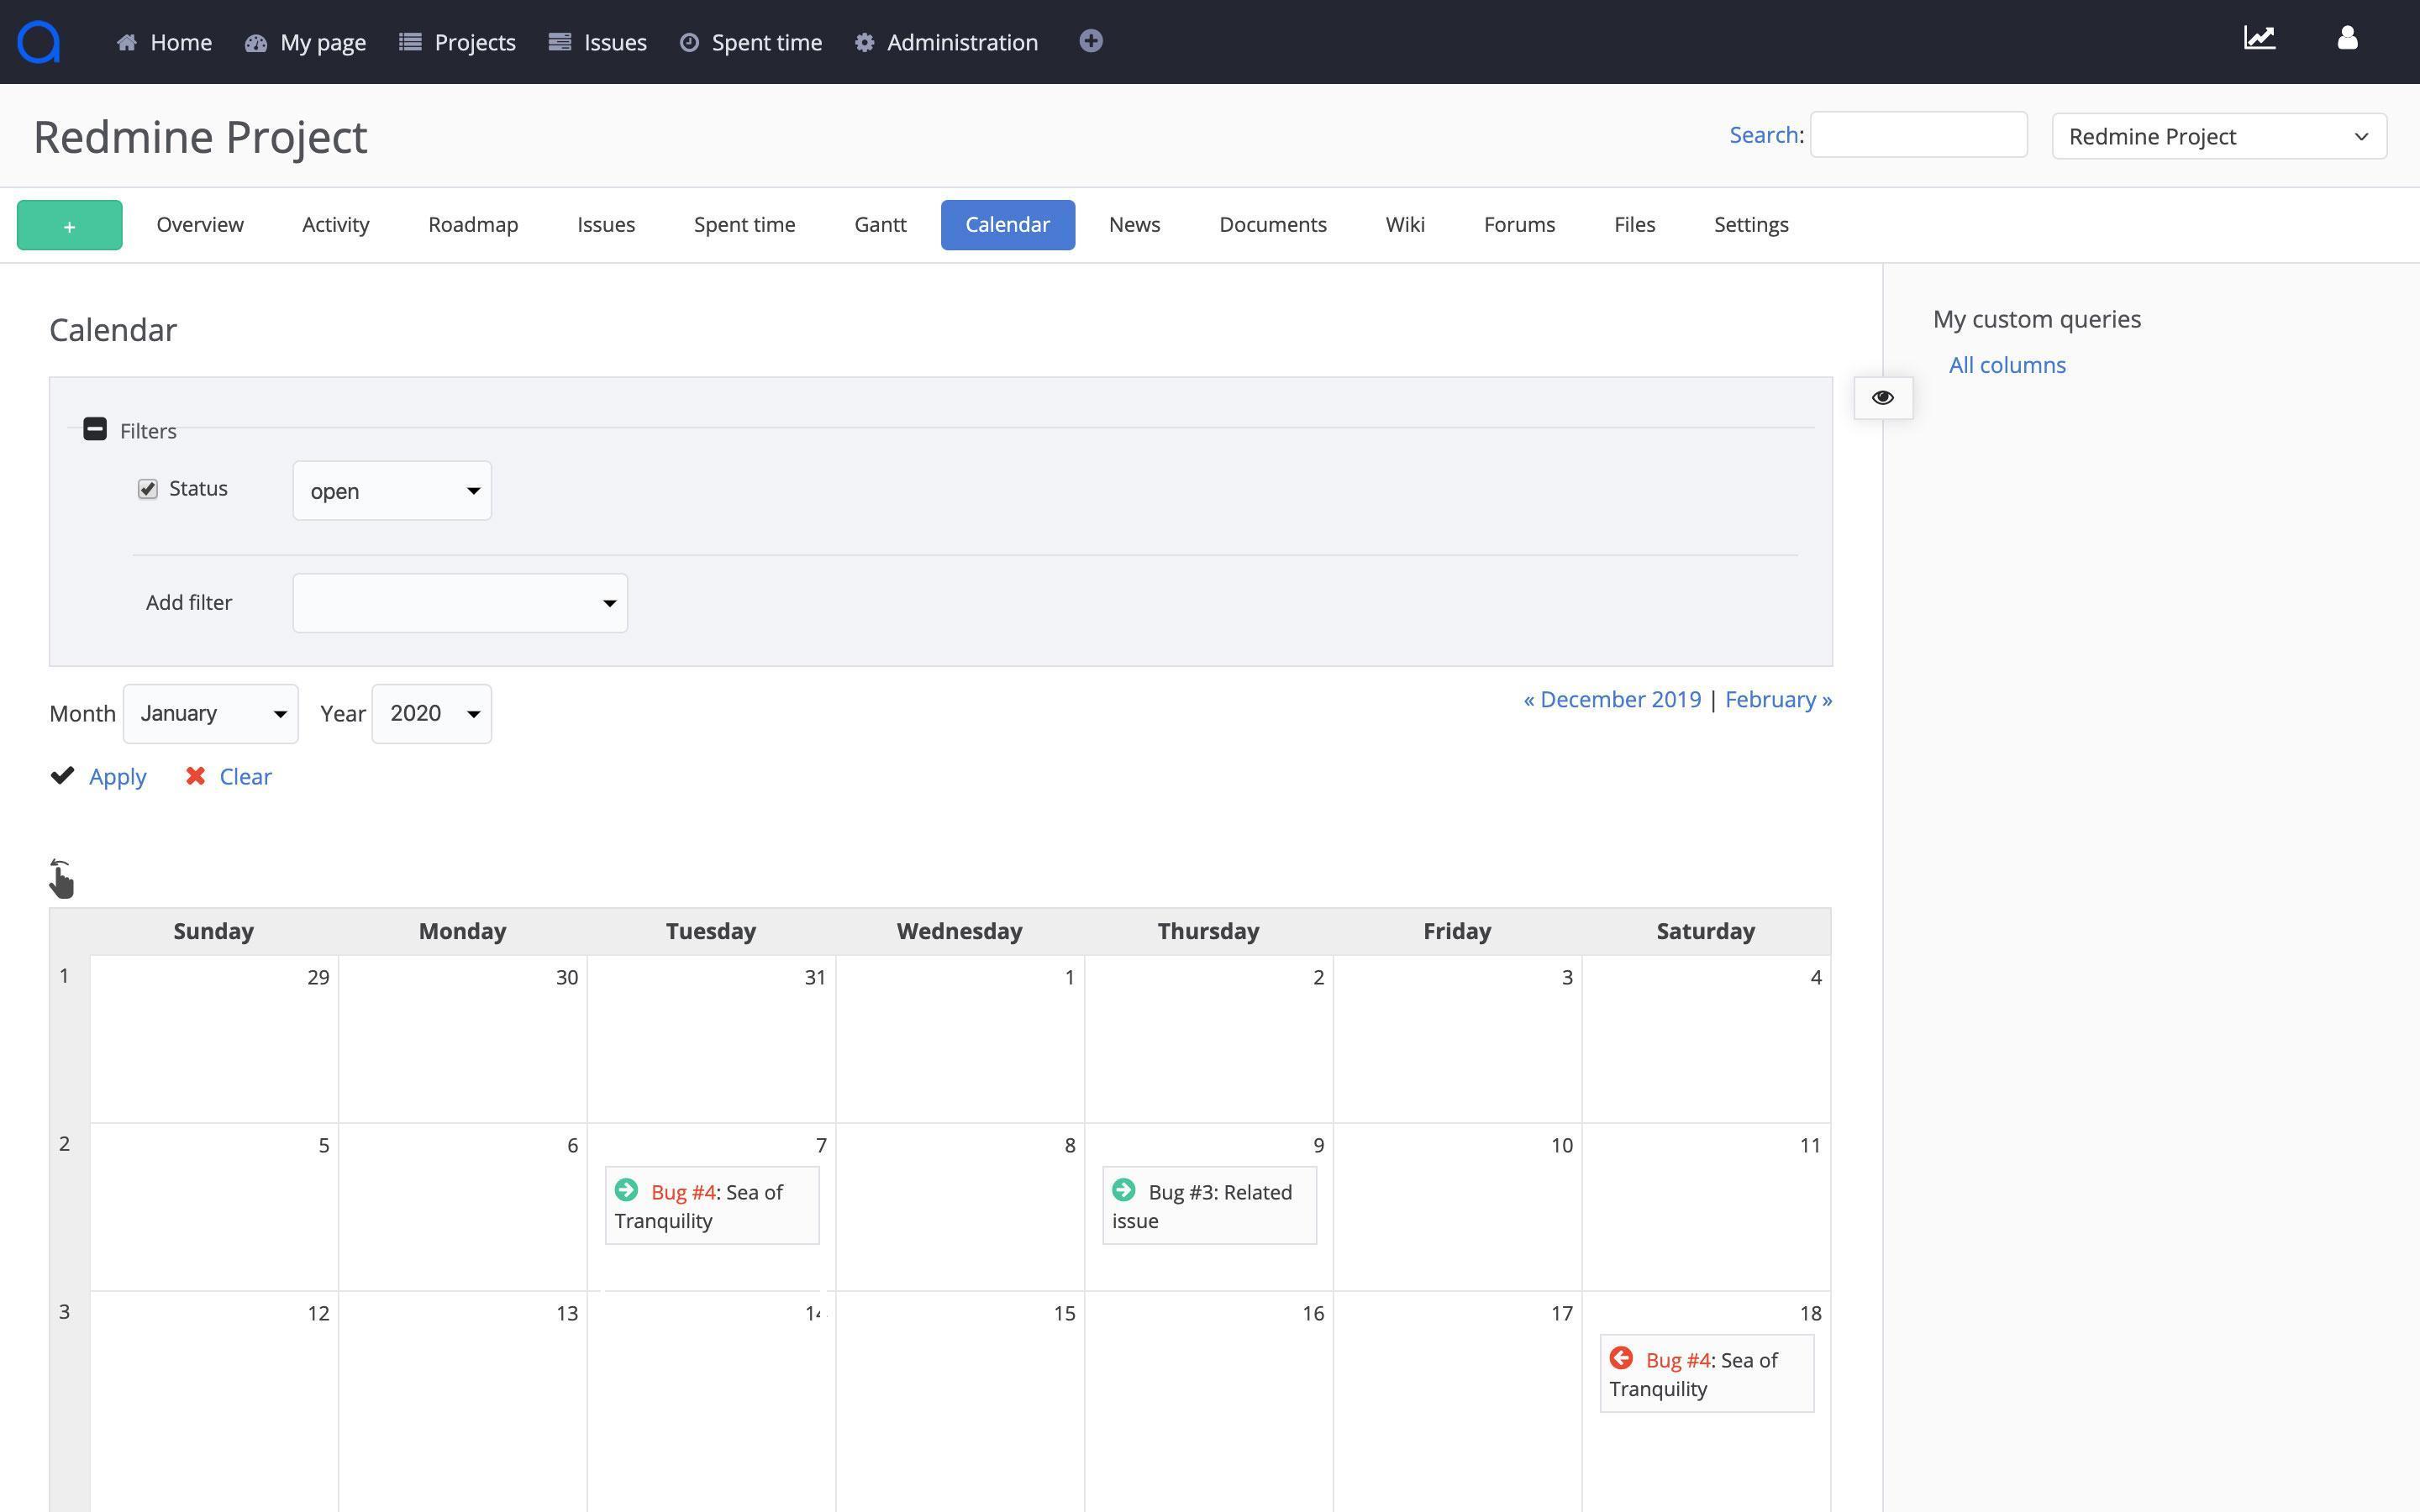
Task: Open the Documents tab
Action: click(1273, 225)
